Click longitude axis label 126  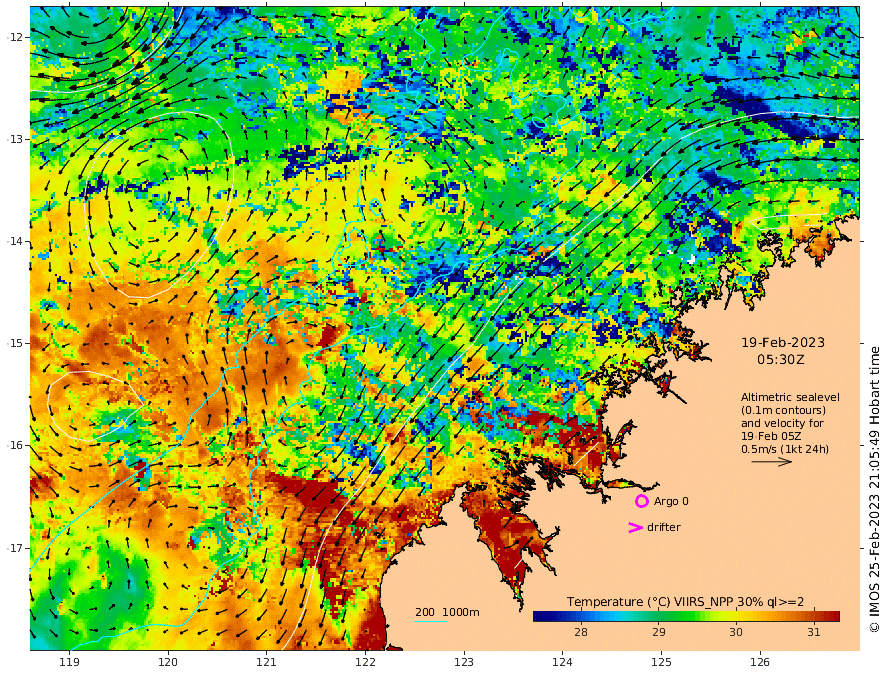[760, 662]
